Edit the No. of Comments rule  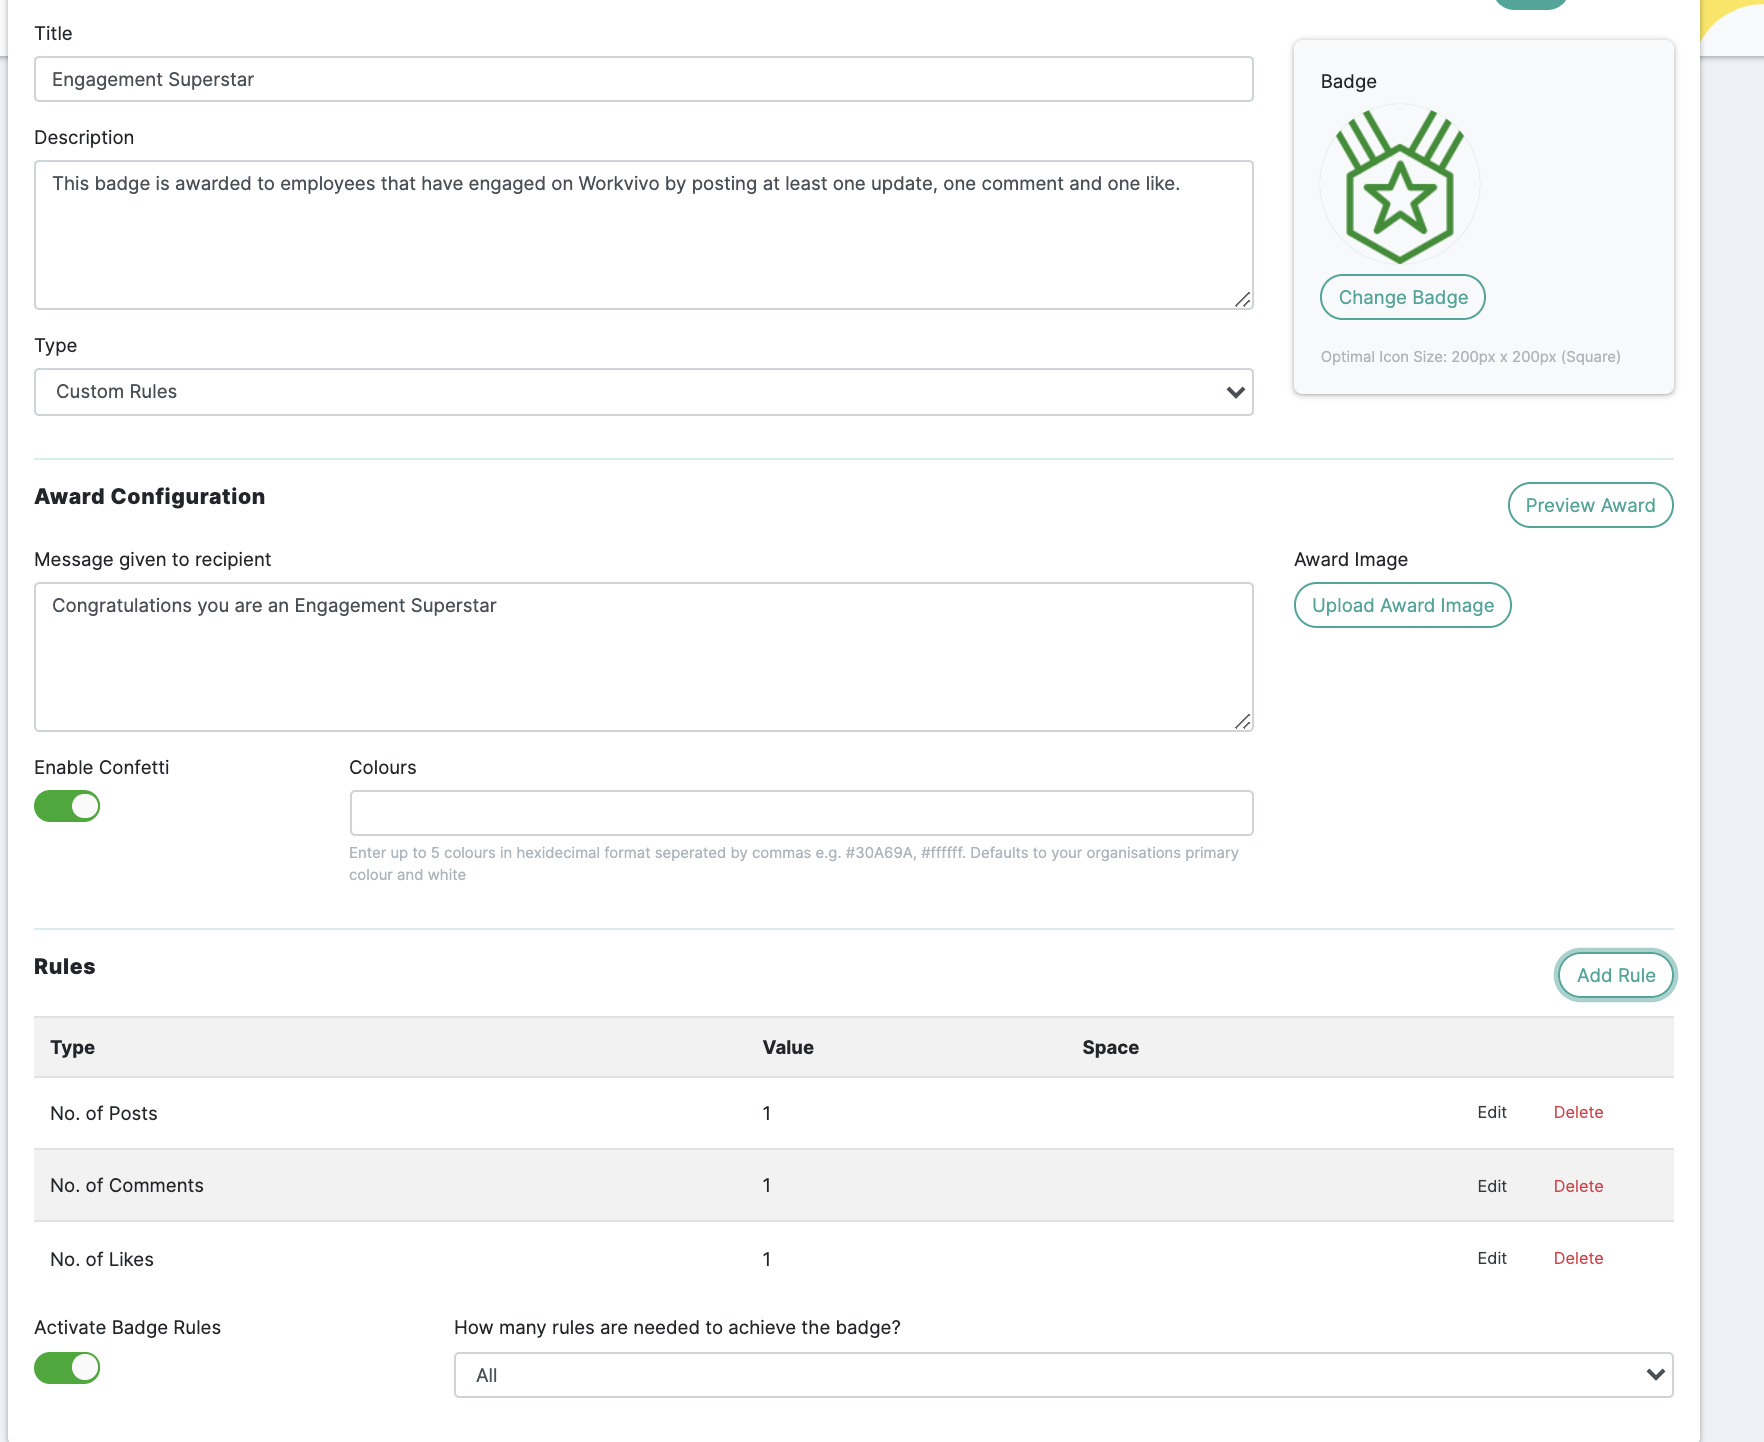point(1492,1186)
